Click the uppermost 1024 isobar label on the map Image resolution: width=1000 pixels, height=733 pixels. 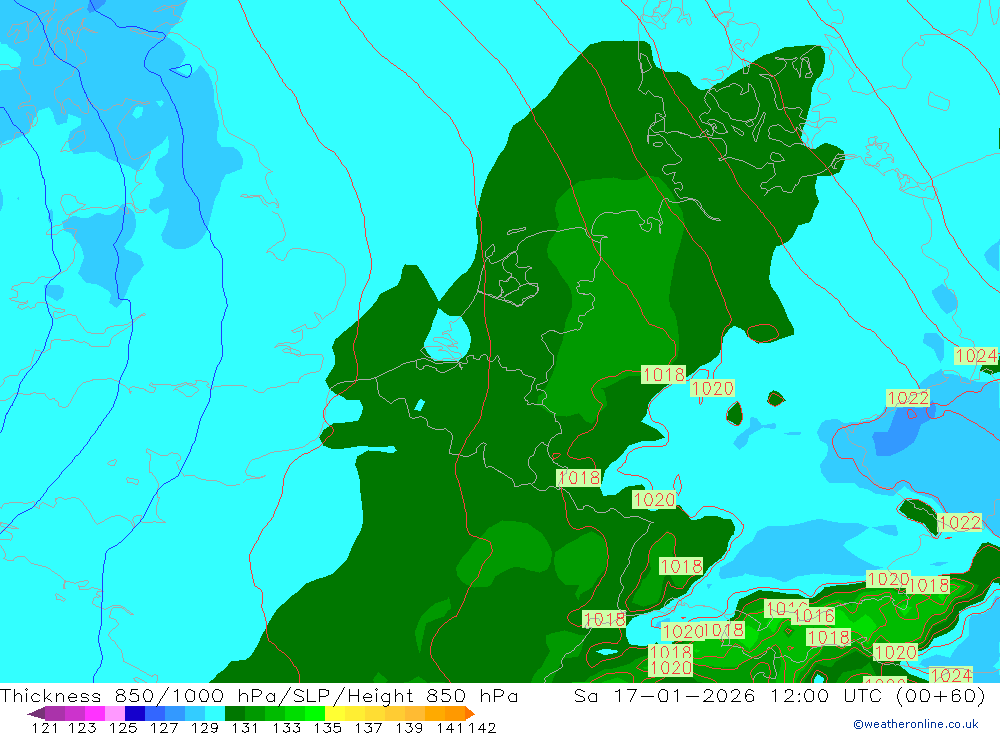click(x=976, y=355)
